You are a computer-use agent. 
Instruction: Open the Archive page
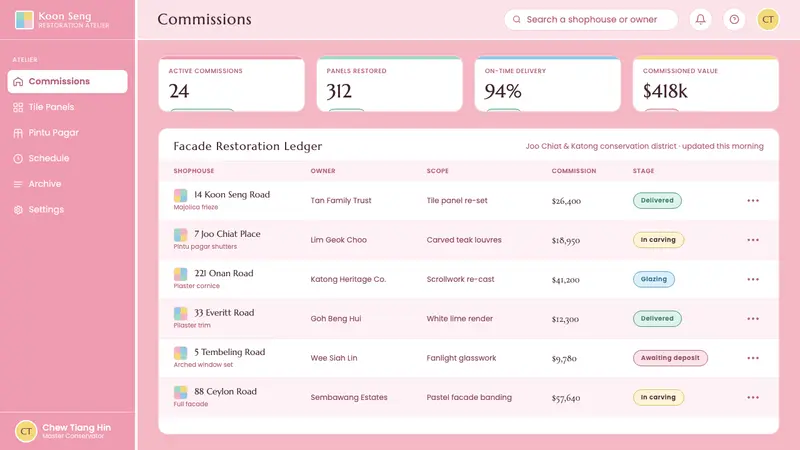point(67,184)
